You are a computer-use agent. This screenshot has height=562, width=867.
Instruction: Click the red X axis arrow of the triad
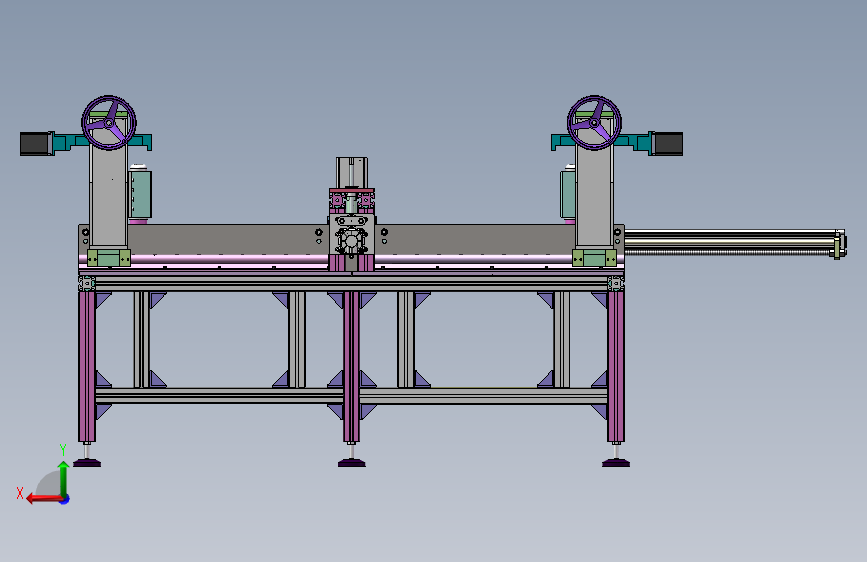pyautogui.click(x=43, y=499)
